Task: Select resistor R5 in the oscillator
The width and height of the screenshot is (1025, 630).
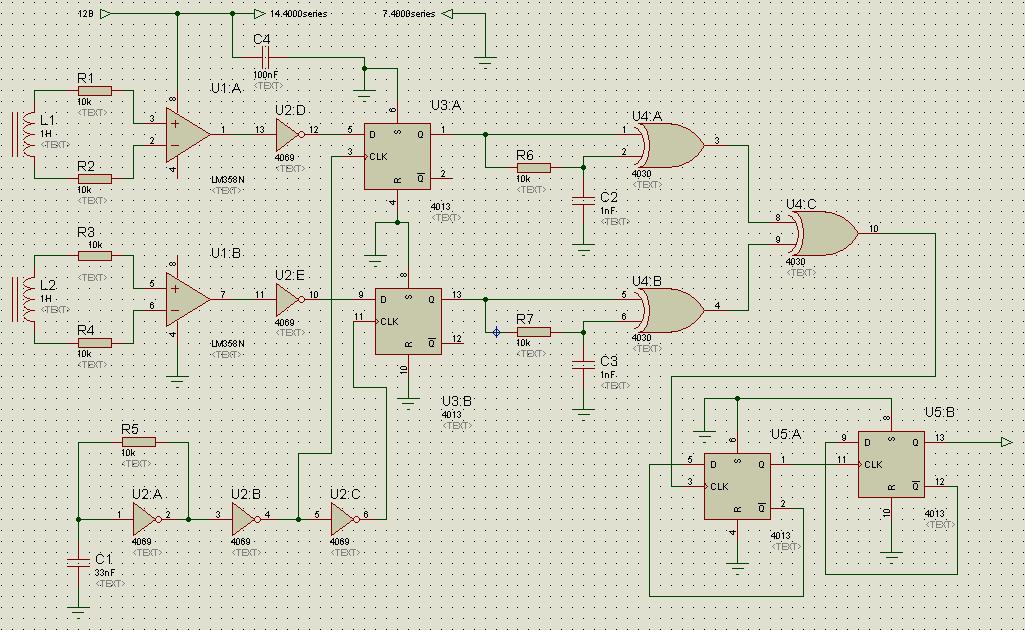Action: (x=138, y=442)
